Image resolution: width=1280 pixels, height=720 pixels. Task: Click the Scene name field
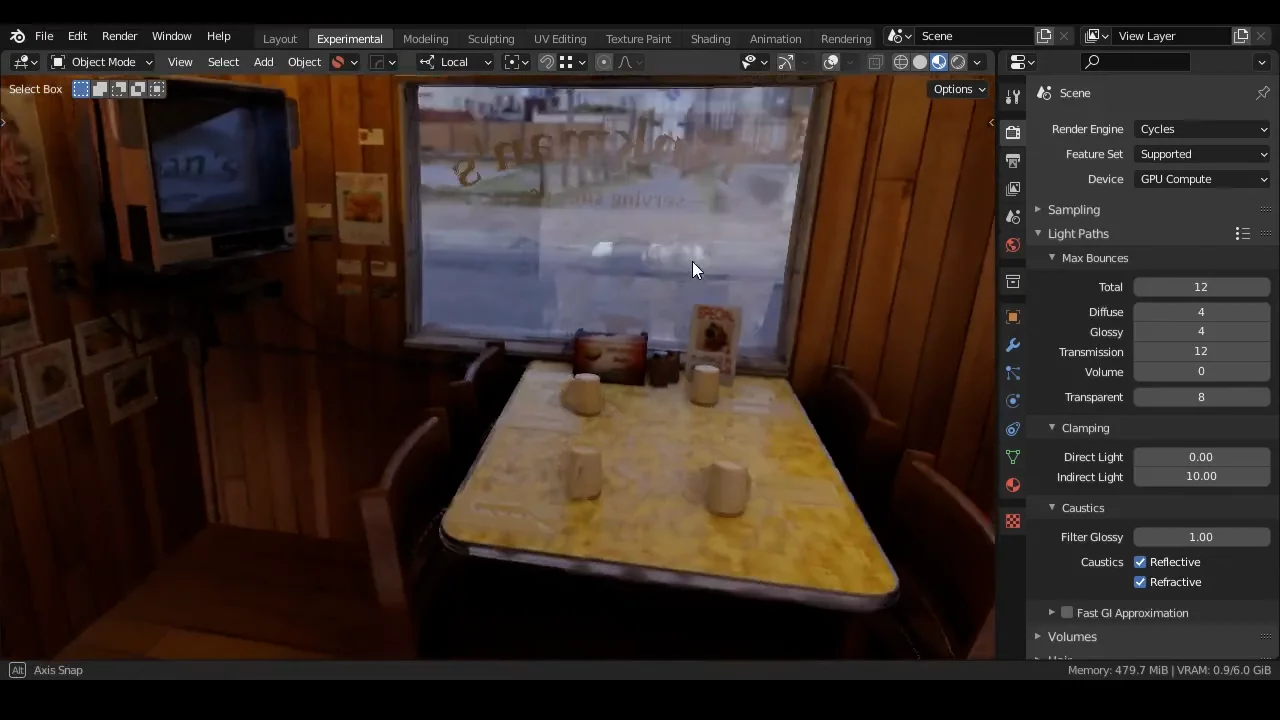975,36
